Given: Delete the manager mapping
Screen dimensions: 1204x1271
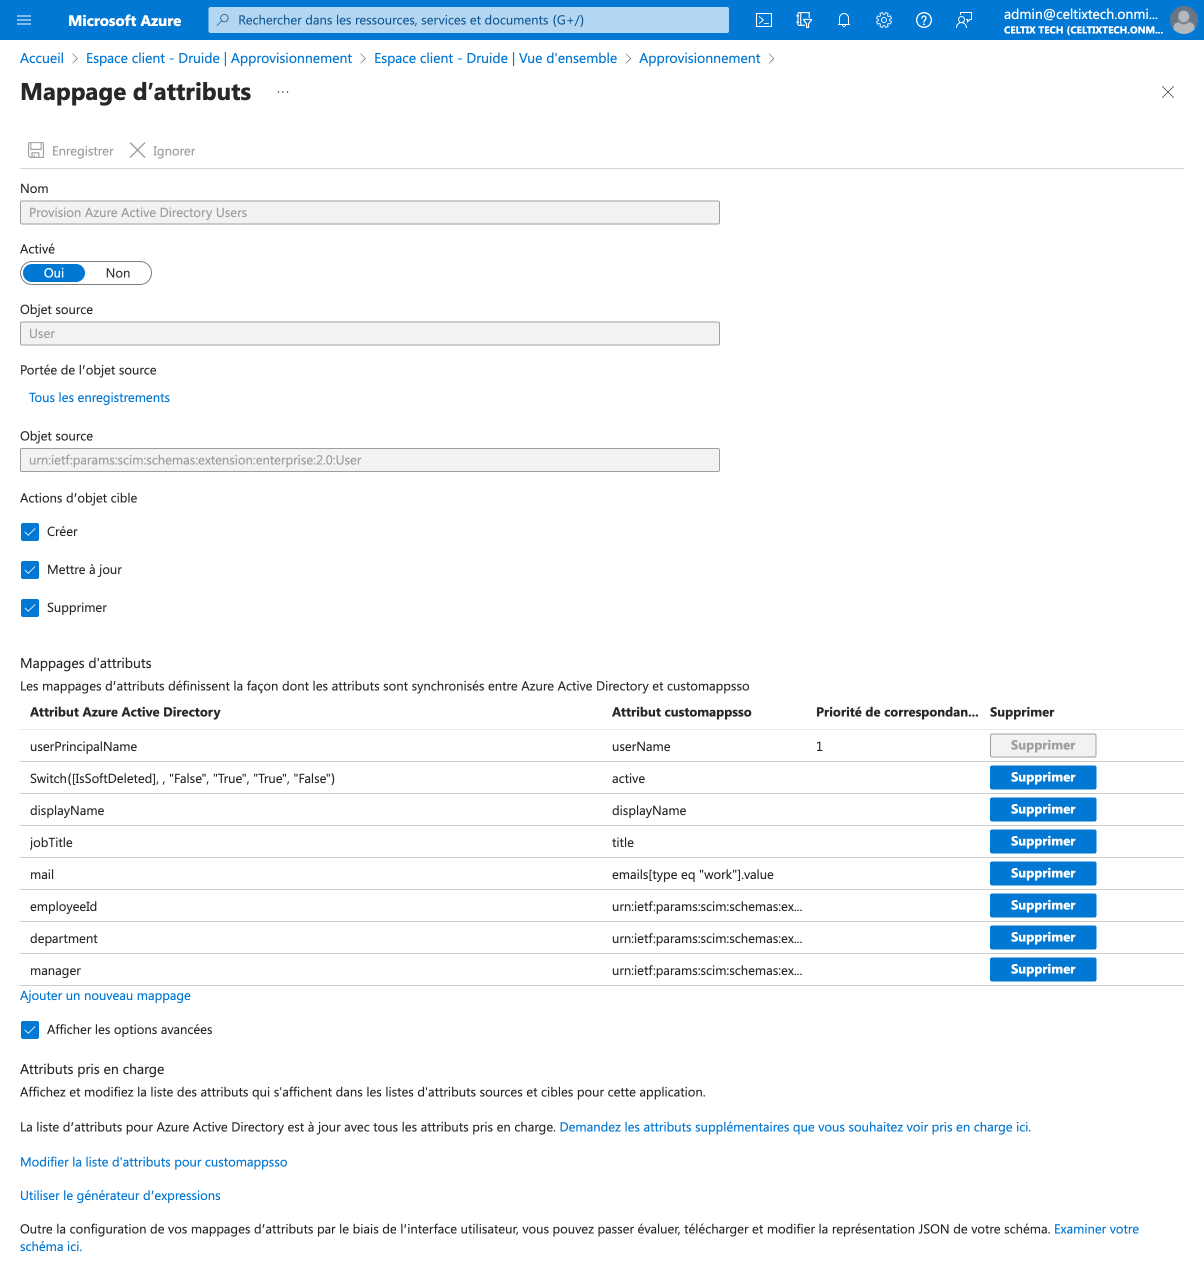Looking at the screenshot, I should coord(1043,970).
